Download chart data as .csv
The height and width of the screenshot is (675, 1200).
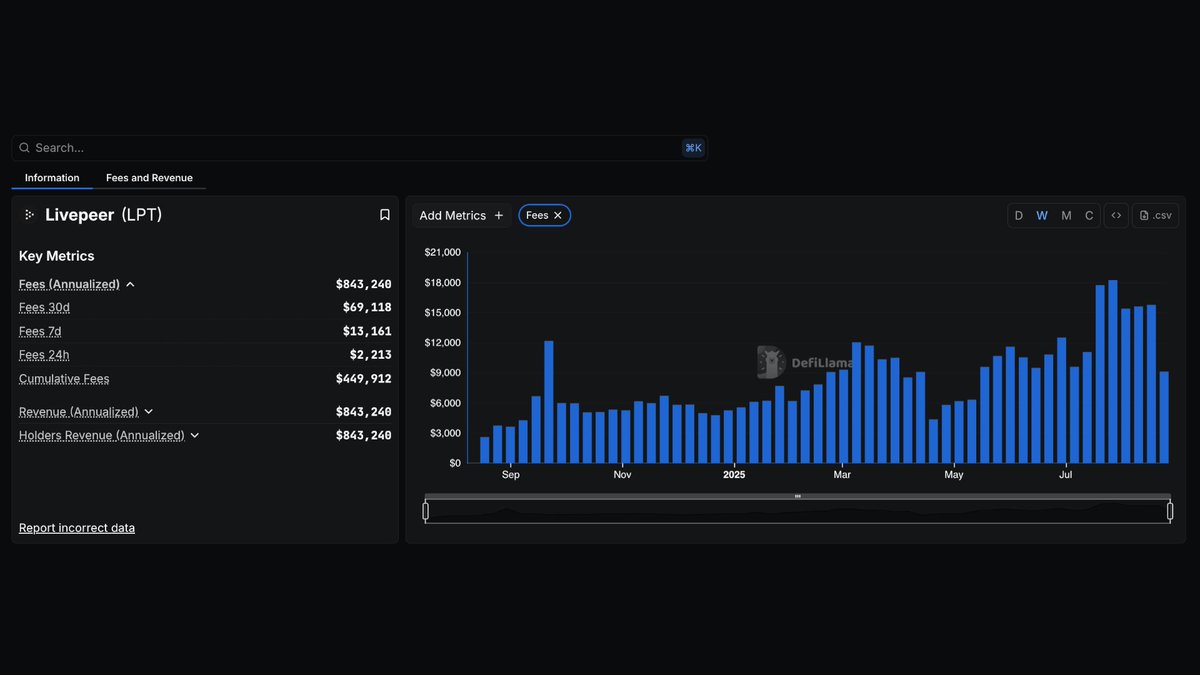1156,215
